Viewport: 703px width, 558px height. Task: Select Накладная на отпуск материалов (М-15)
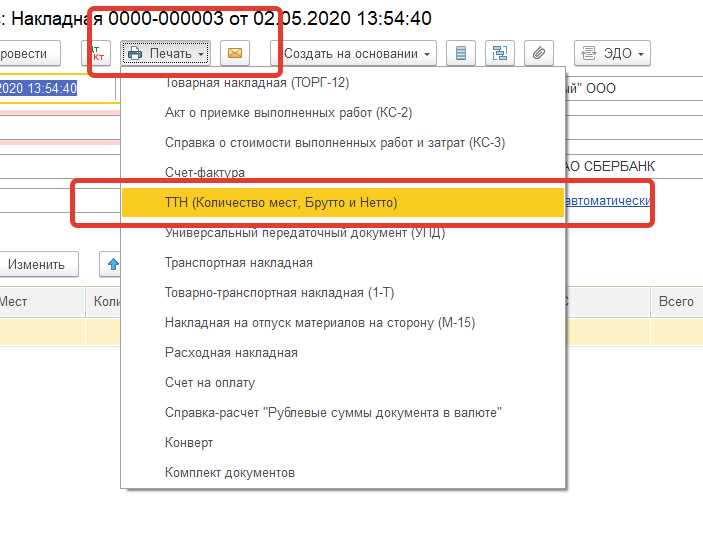point(343,323)
